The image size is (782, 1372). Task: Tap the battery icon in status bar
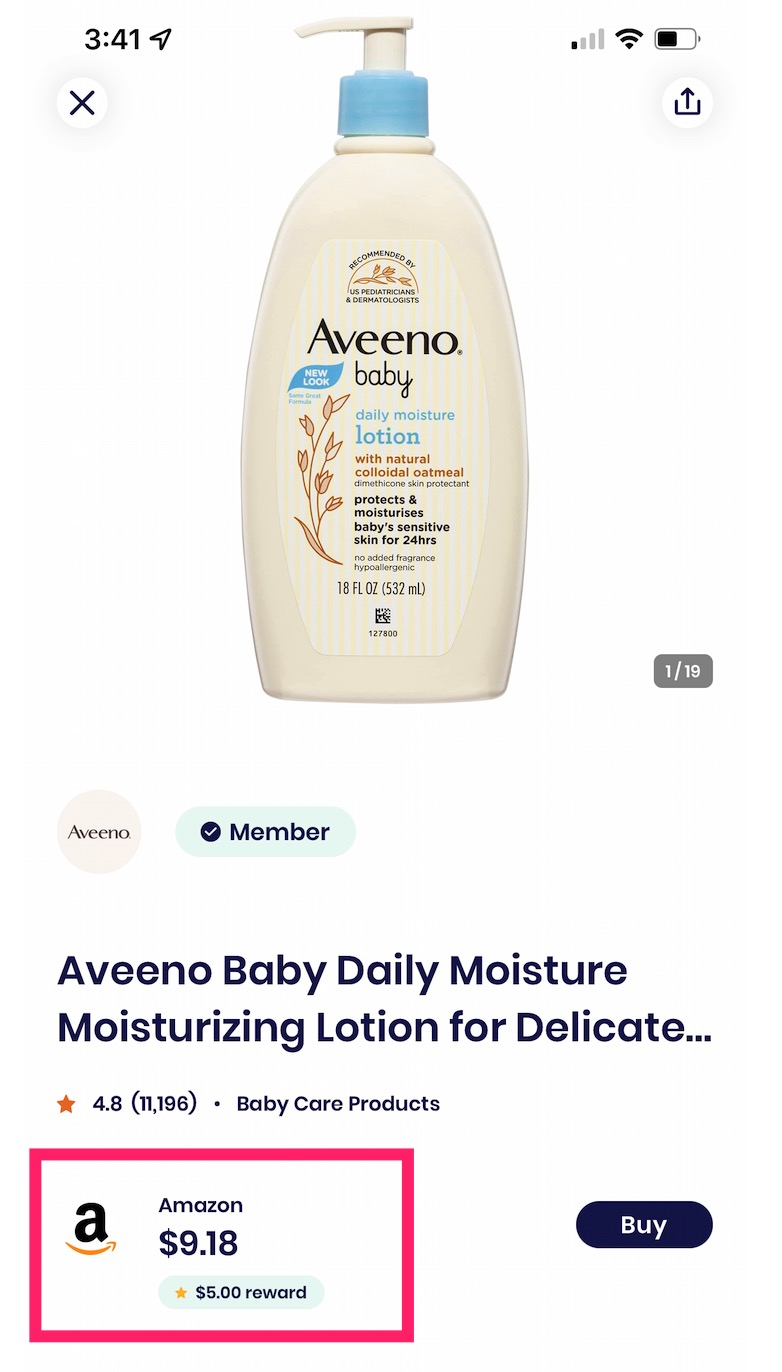click(x=677, y=39)
